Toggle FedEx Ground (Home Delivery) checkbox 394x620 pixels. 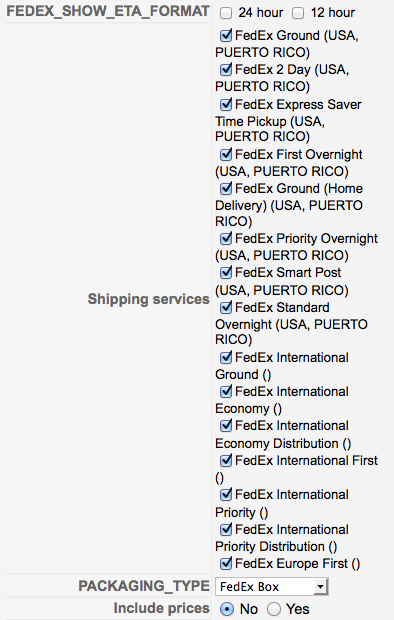pyautogui.click(x=226, y=188)
